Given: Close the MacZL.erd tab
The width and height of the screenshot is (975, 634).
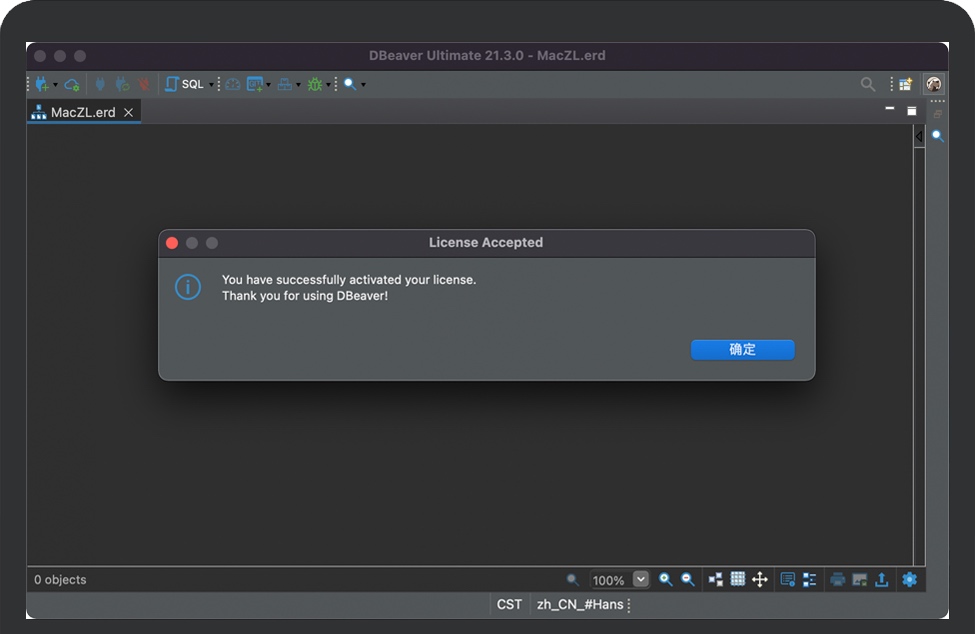Looking at the screenshot, I should [129, 113].
